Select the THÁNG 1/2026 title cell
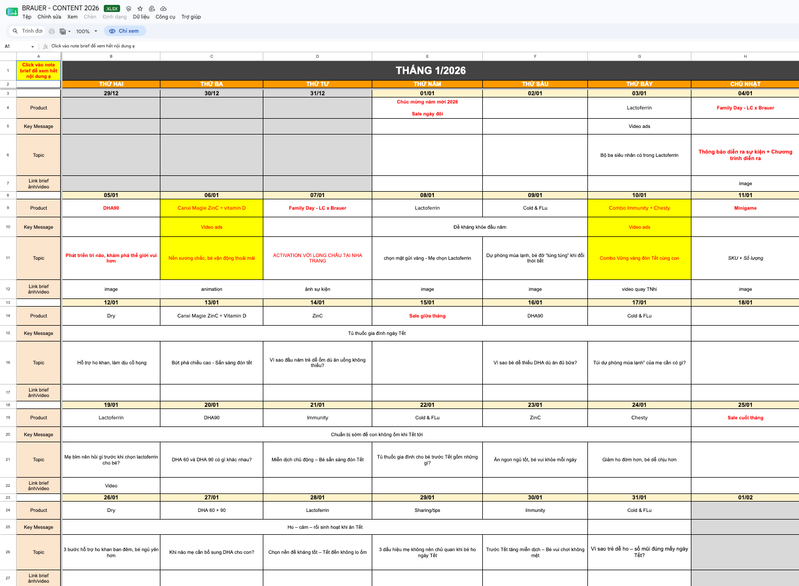The height and width of the screenshot is (586, 799). click(x=431, y=70)
